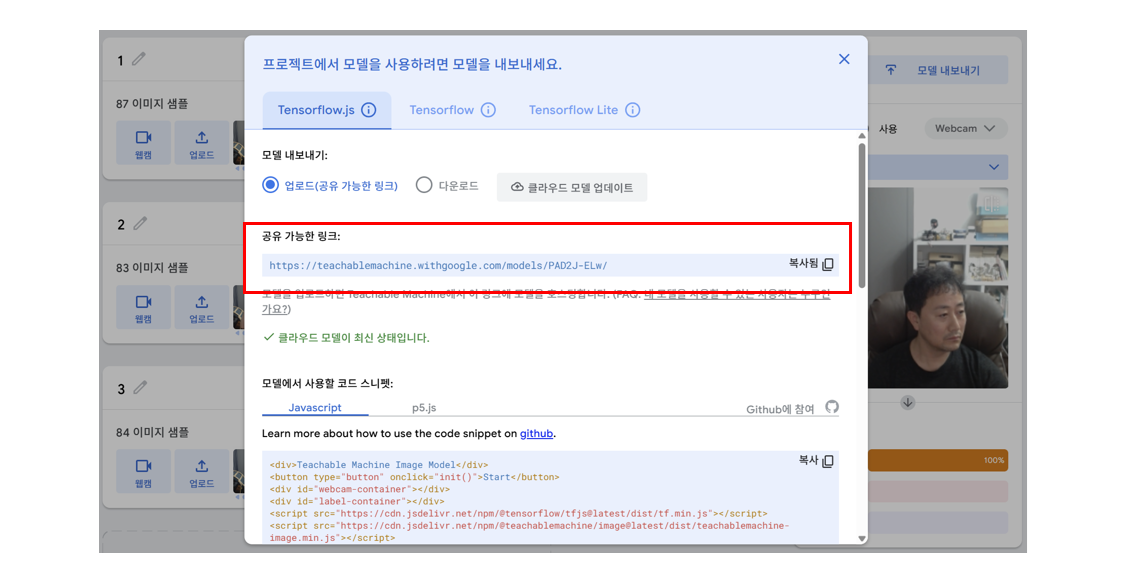Open the github hyperlink in the description
Viewport: 1129px width, 578px height.
pos(536,433)
